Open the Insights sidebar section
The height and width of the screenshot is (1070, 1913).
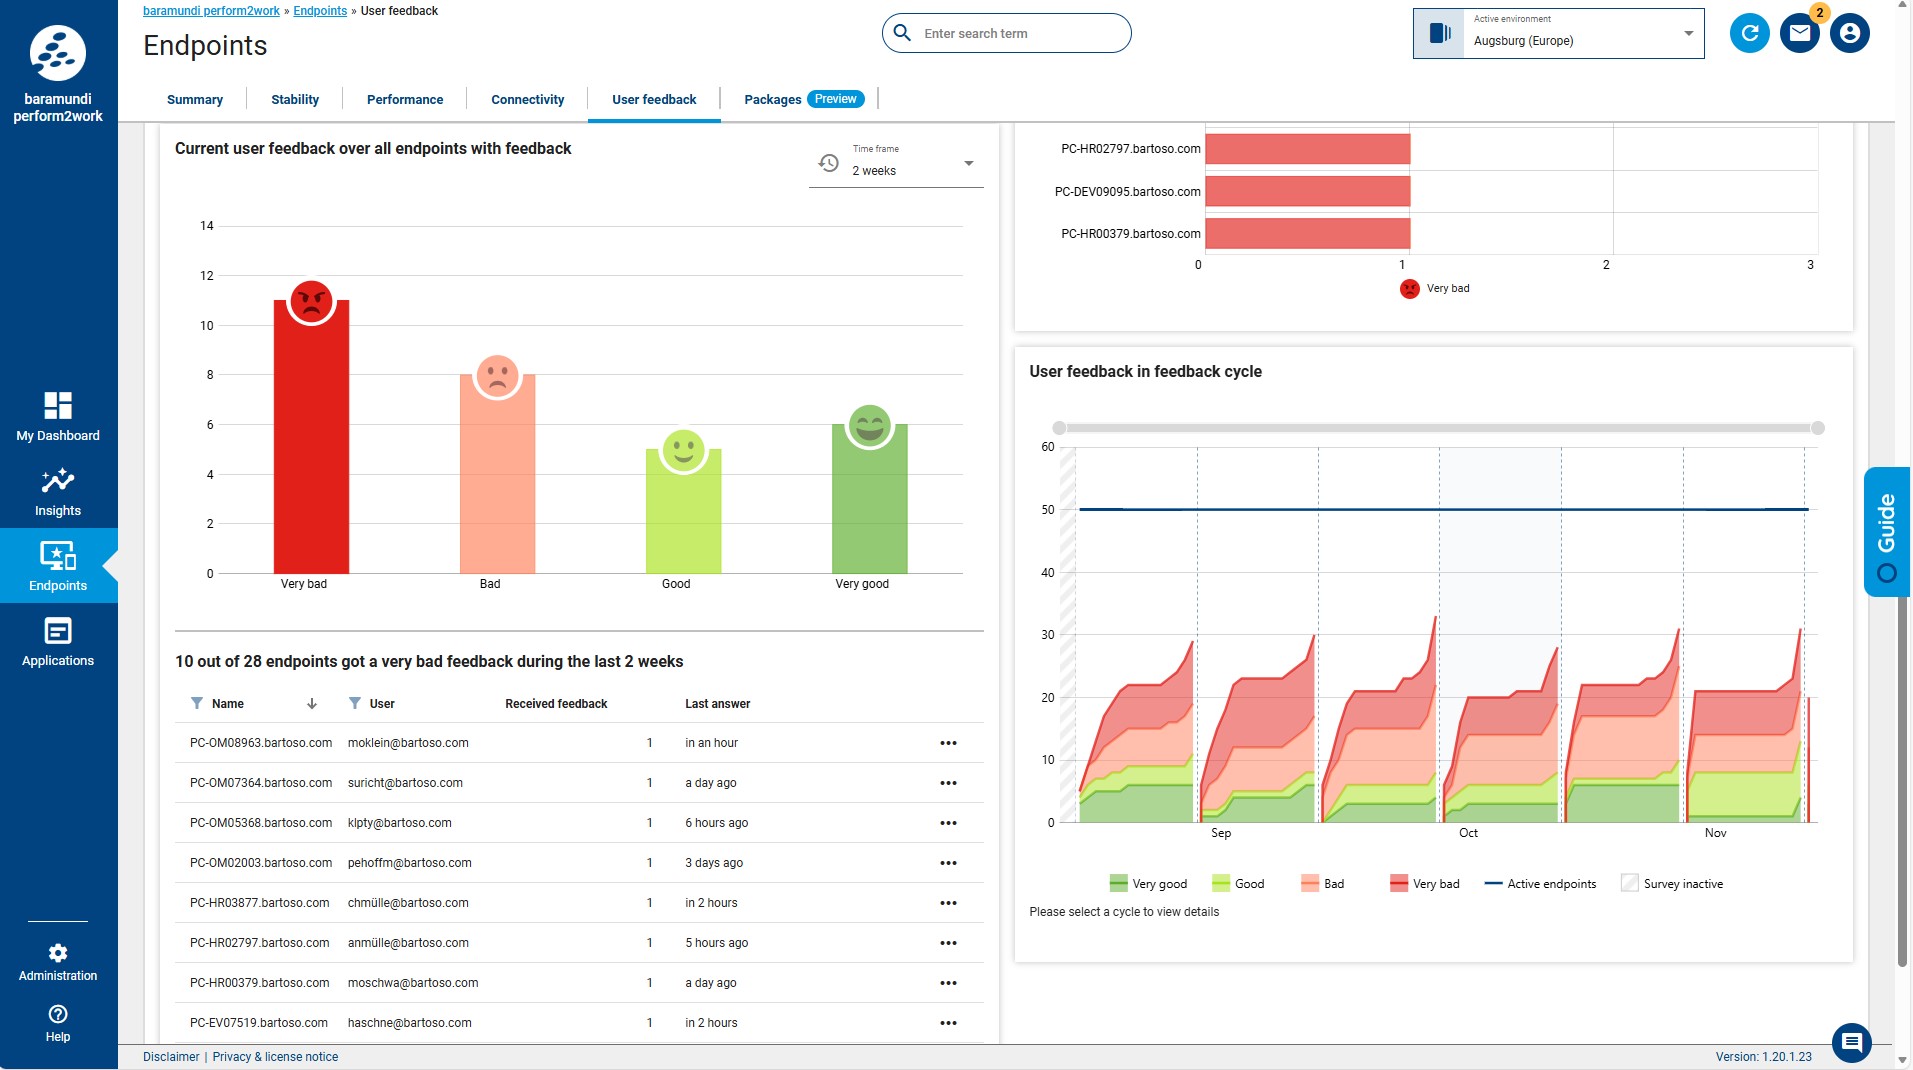(x=58, y=492)
